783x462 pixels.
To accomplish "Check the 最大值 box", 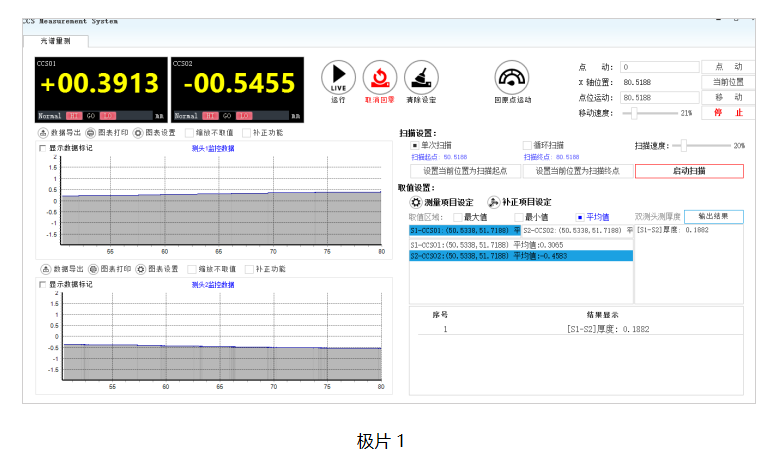I will [457, 217].
